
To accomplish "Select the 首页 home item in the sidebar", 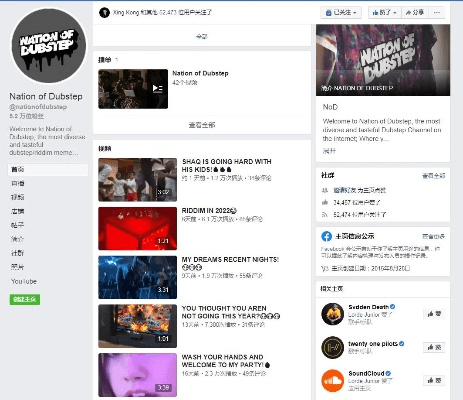I will [48, 170].
